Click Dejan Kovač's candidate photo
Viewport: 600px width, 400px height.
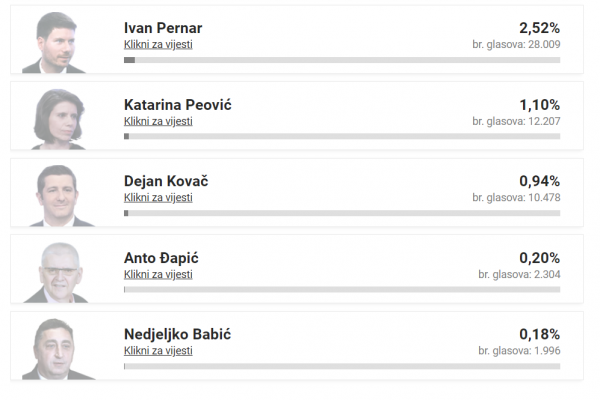[59, 196]
